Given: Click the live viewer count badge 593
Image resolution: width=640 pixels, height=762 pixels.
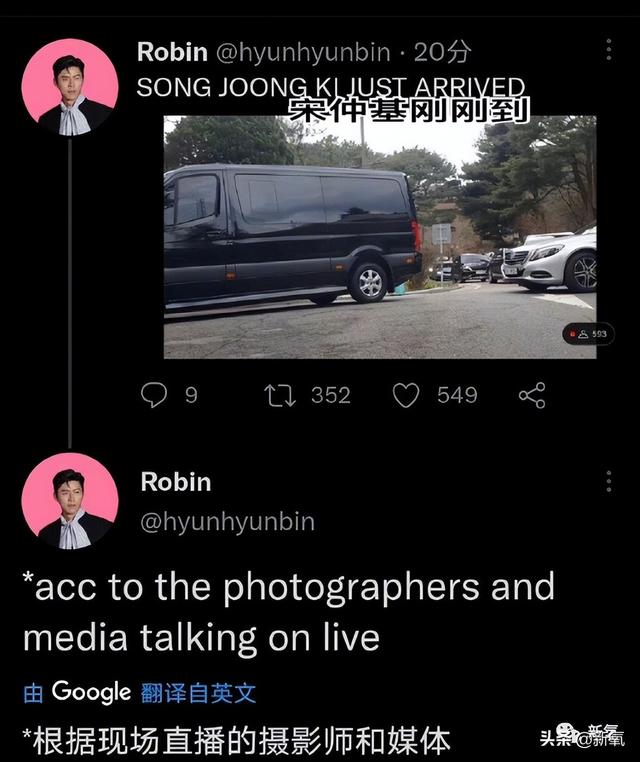Looking at the screenshot, I should point(588,334).
